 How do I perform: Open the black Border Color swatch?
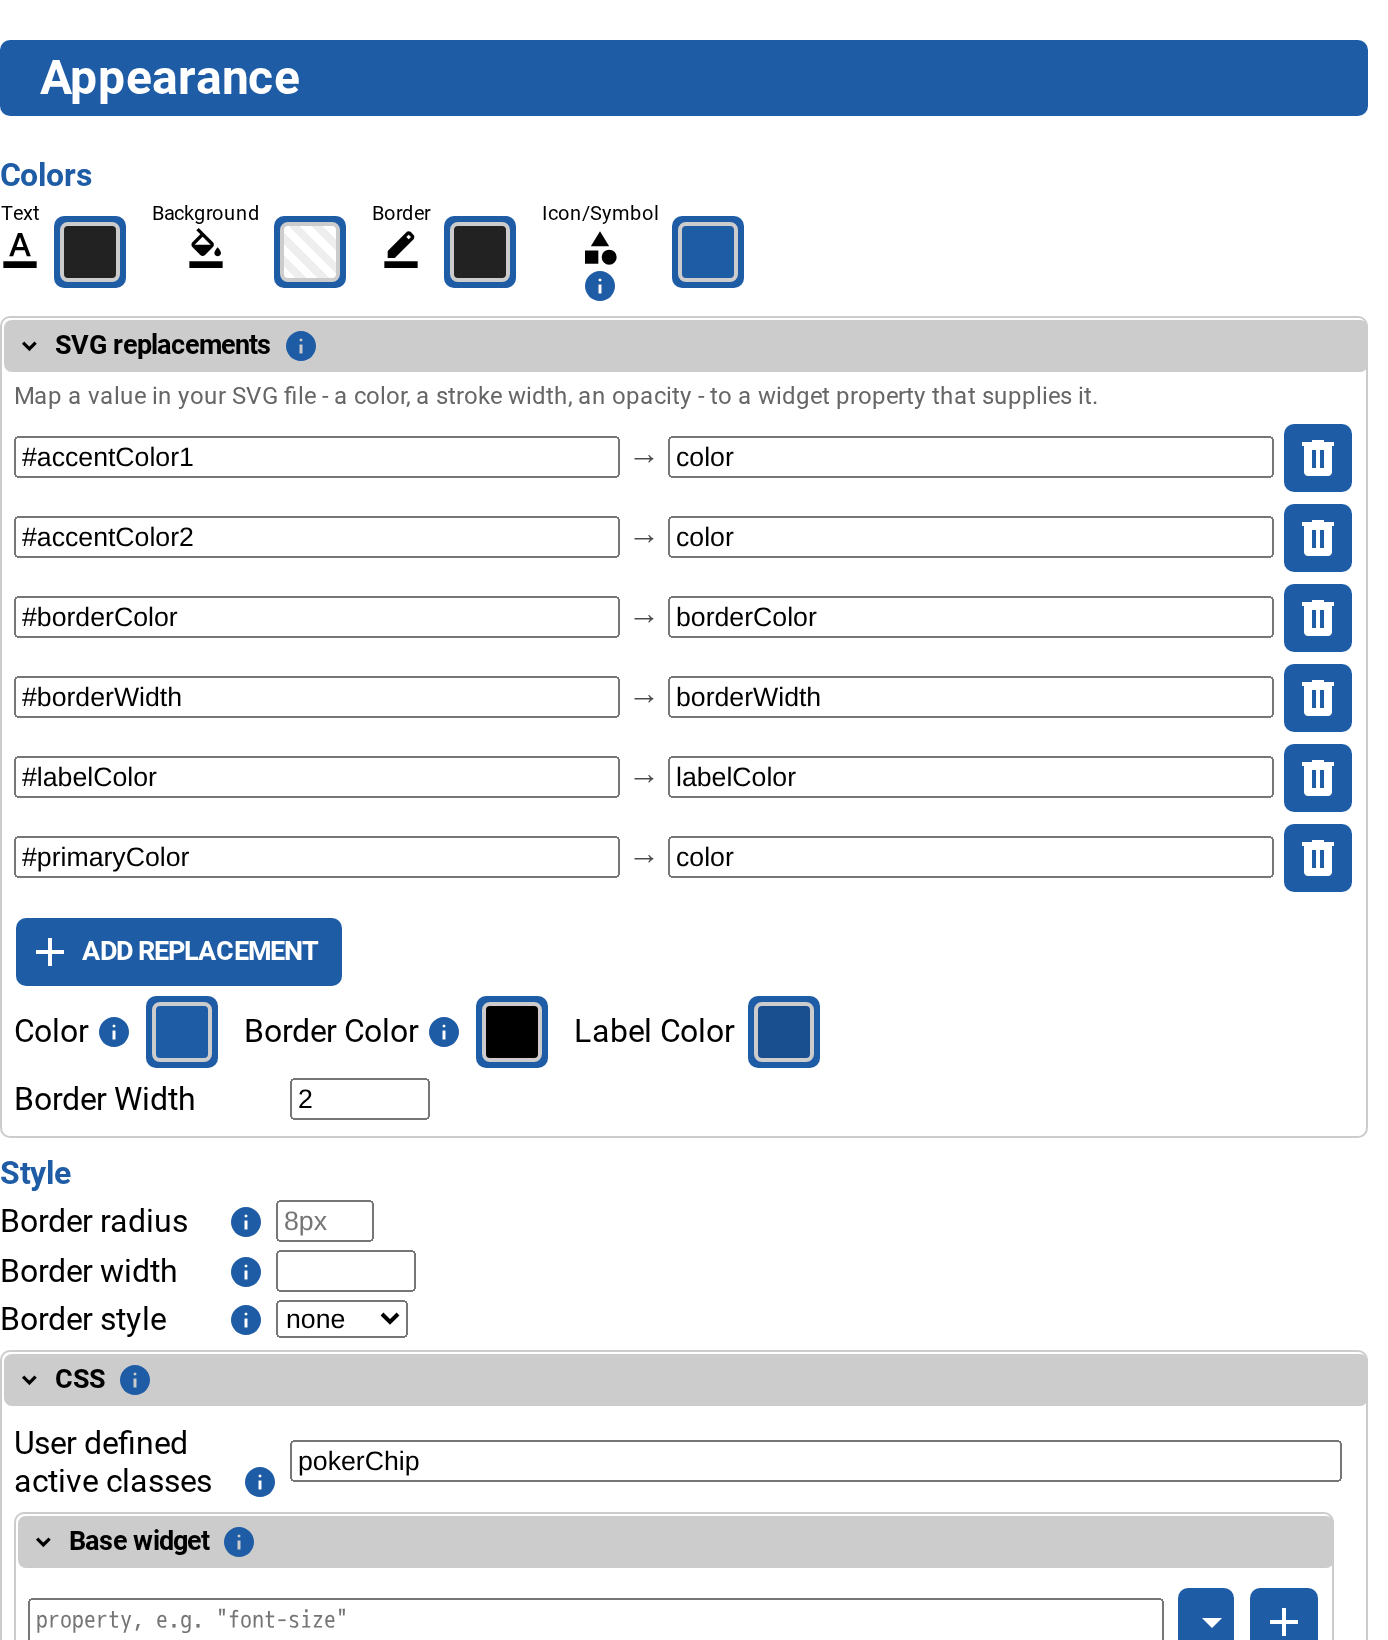pos(512,1032)
